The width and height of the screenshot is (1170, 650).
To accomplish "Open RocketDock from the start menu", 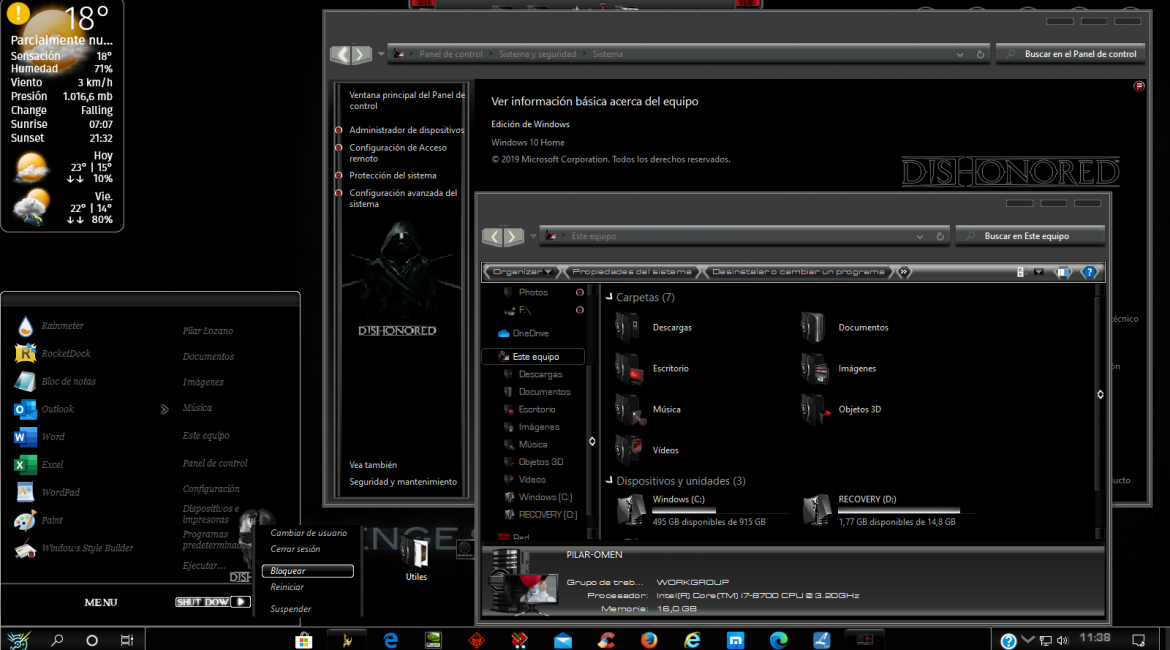I will (52, 354).
